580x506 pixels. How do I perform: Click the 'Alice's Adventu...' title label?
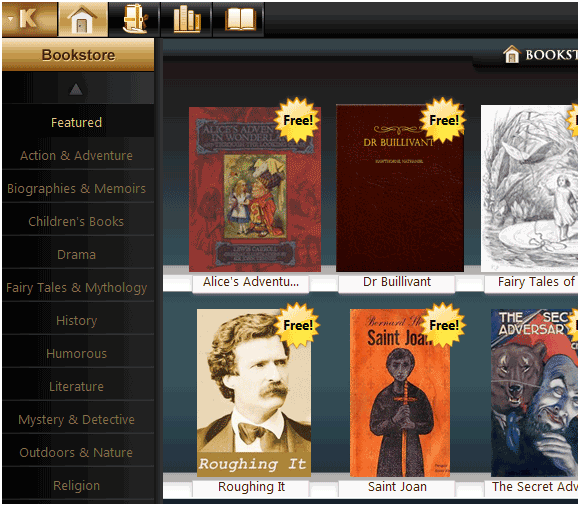pyautogui.click(x=251, y=282)
